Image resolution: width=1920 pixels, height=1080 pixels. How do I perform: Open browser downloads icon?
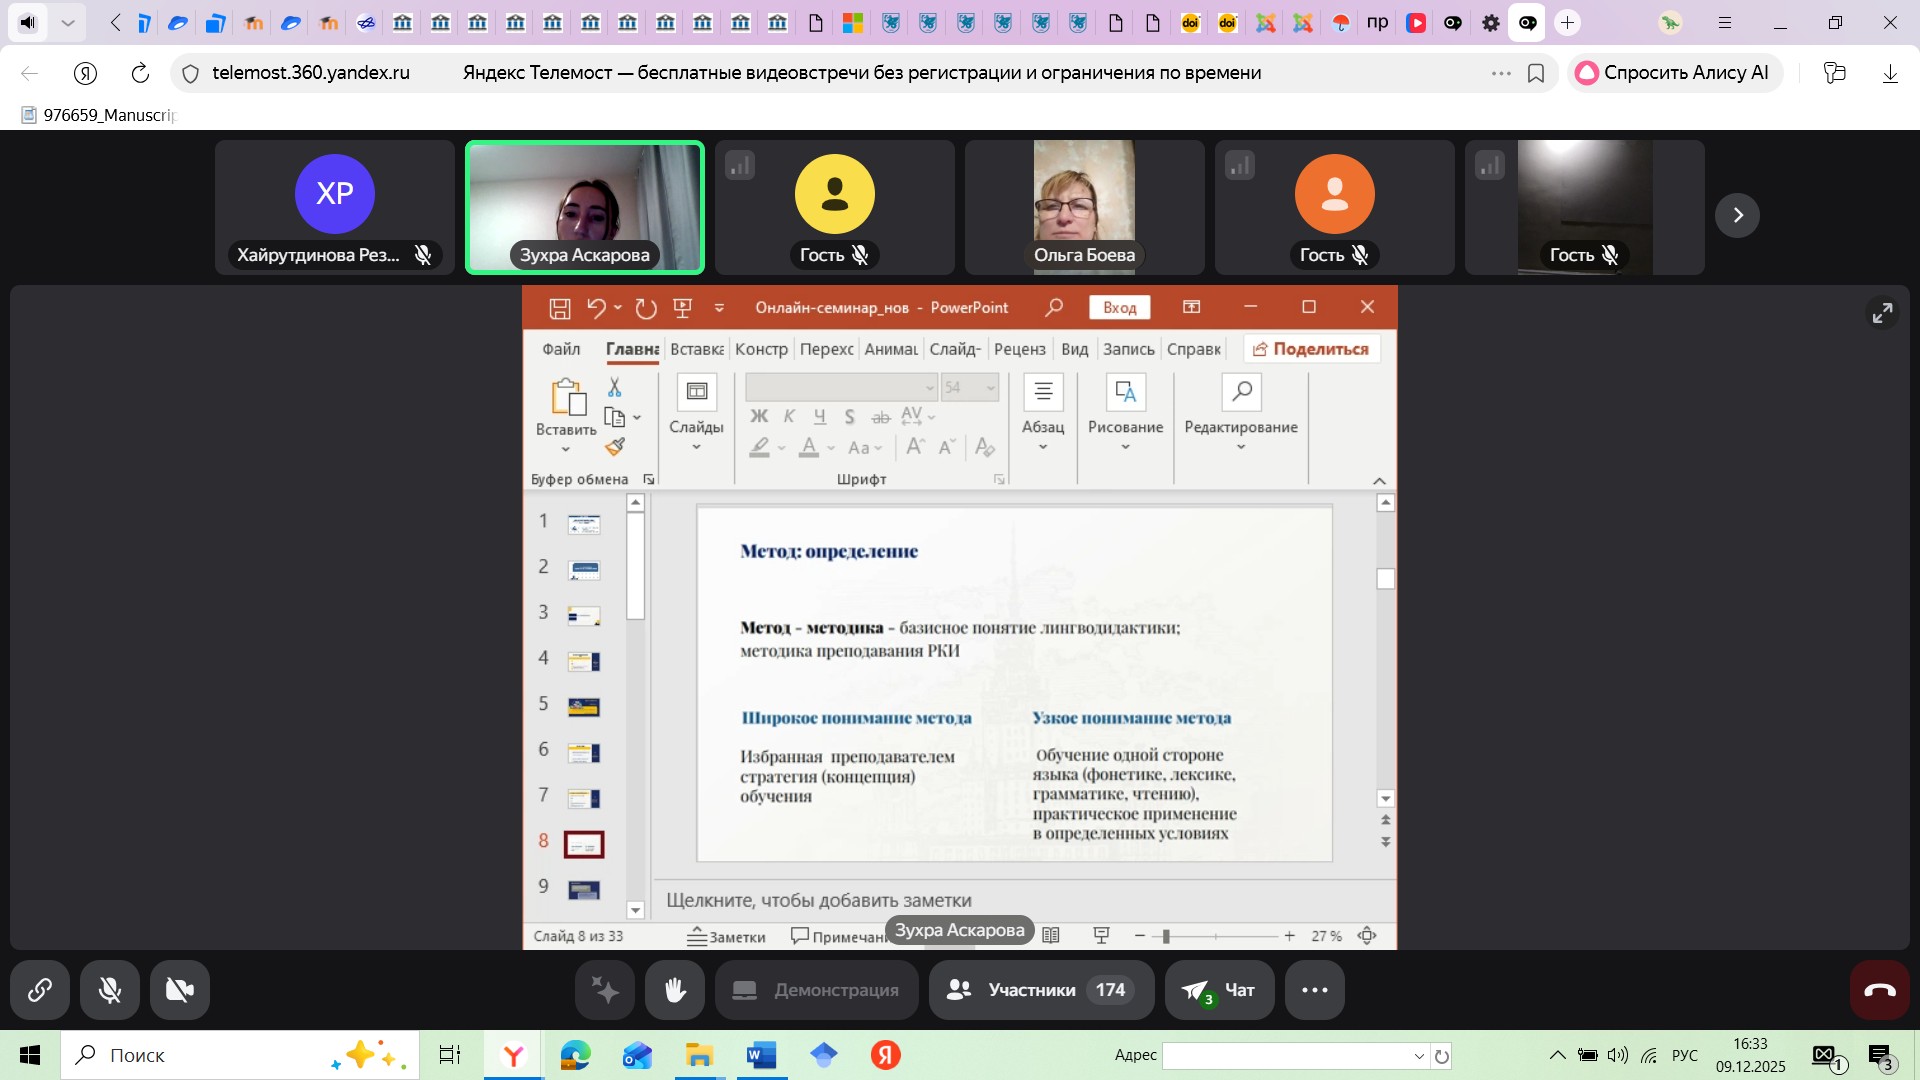[1890, 73]
